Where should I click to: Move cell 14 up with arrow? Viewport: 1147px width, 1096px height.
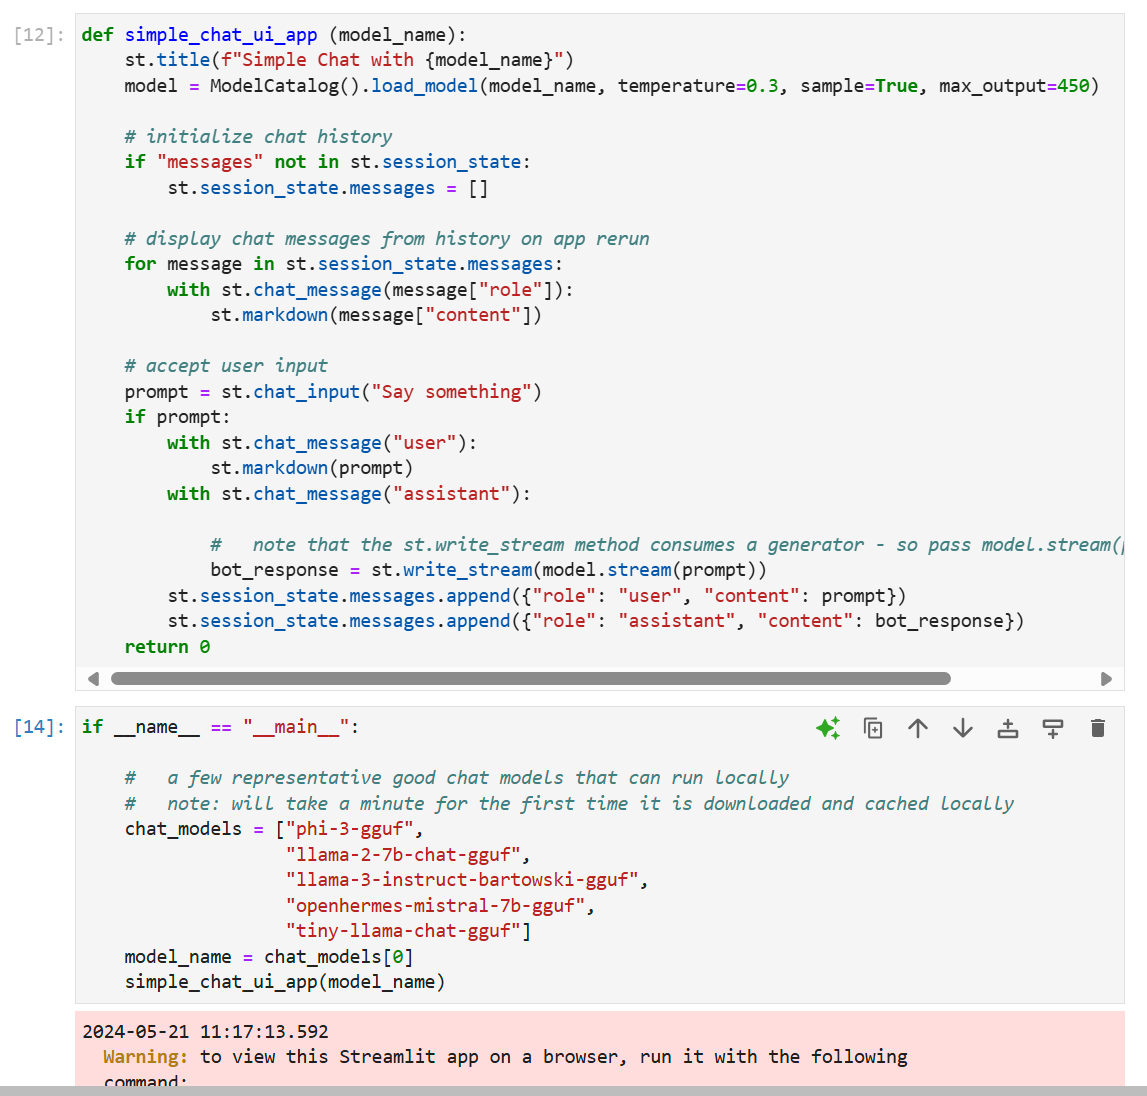click(918, 728)
